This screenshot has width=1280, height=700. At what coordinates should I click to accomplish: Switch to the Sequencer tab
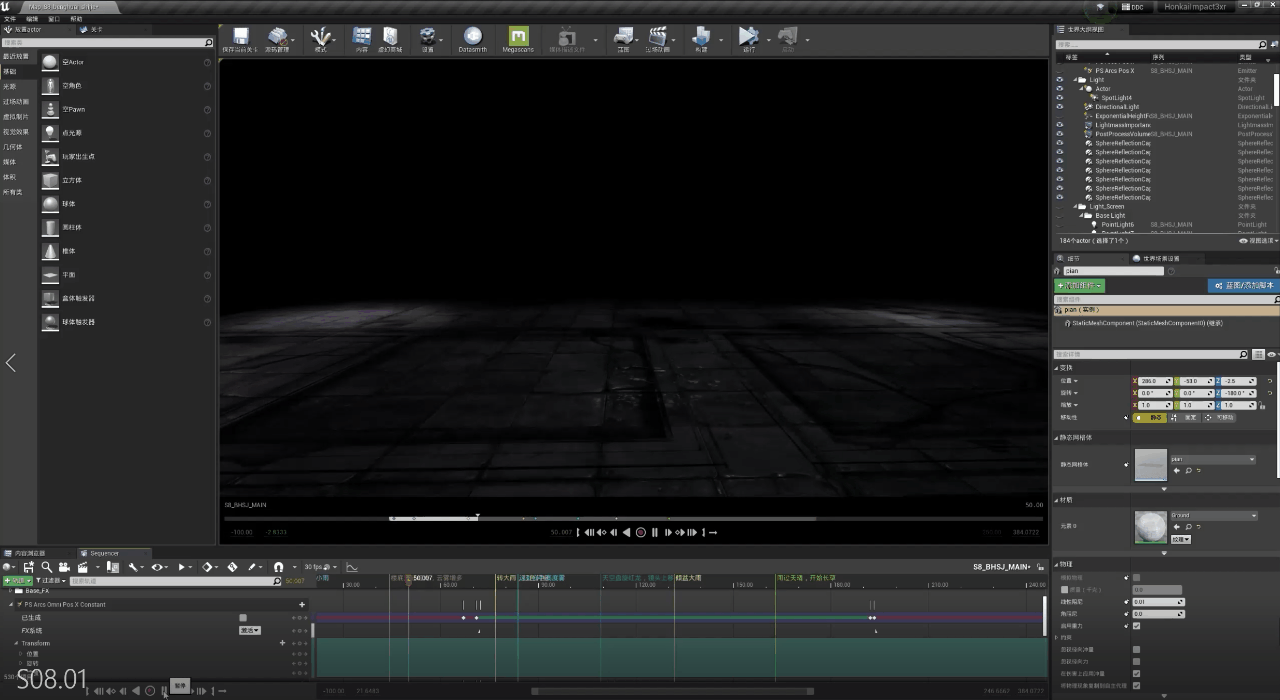116,553
